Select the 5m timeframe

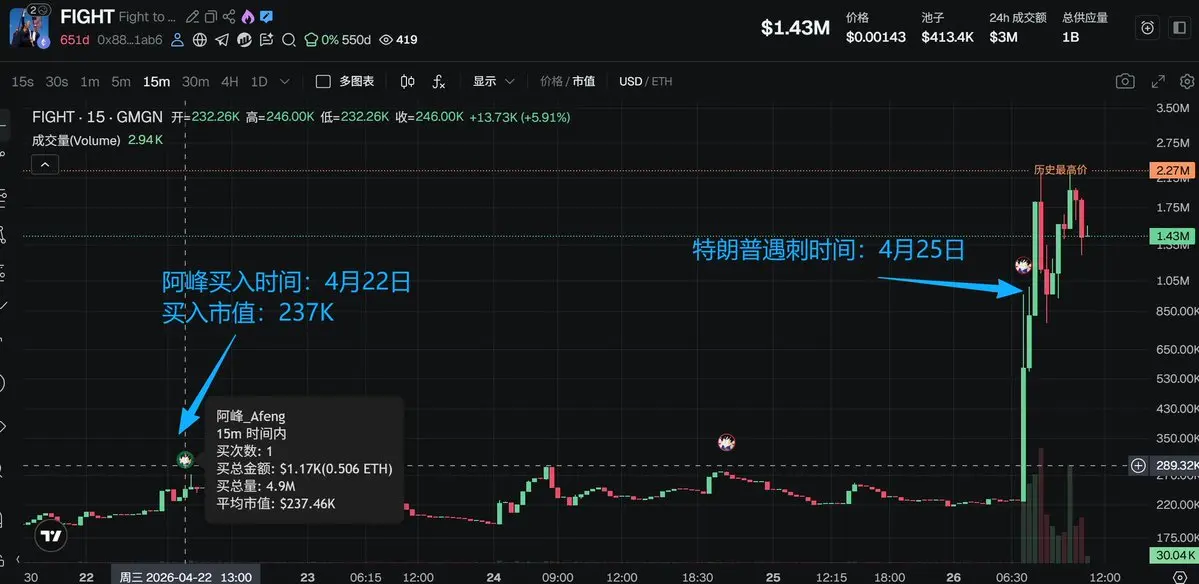click(121, 81)
